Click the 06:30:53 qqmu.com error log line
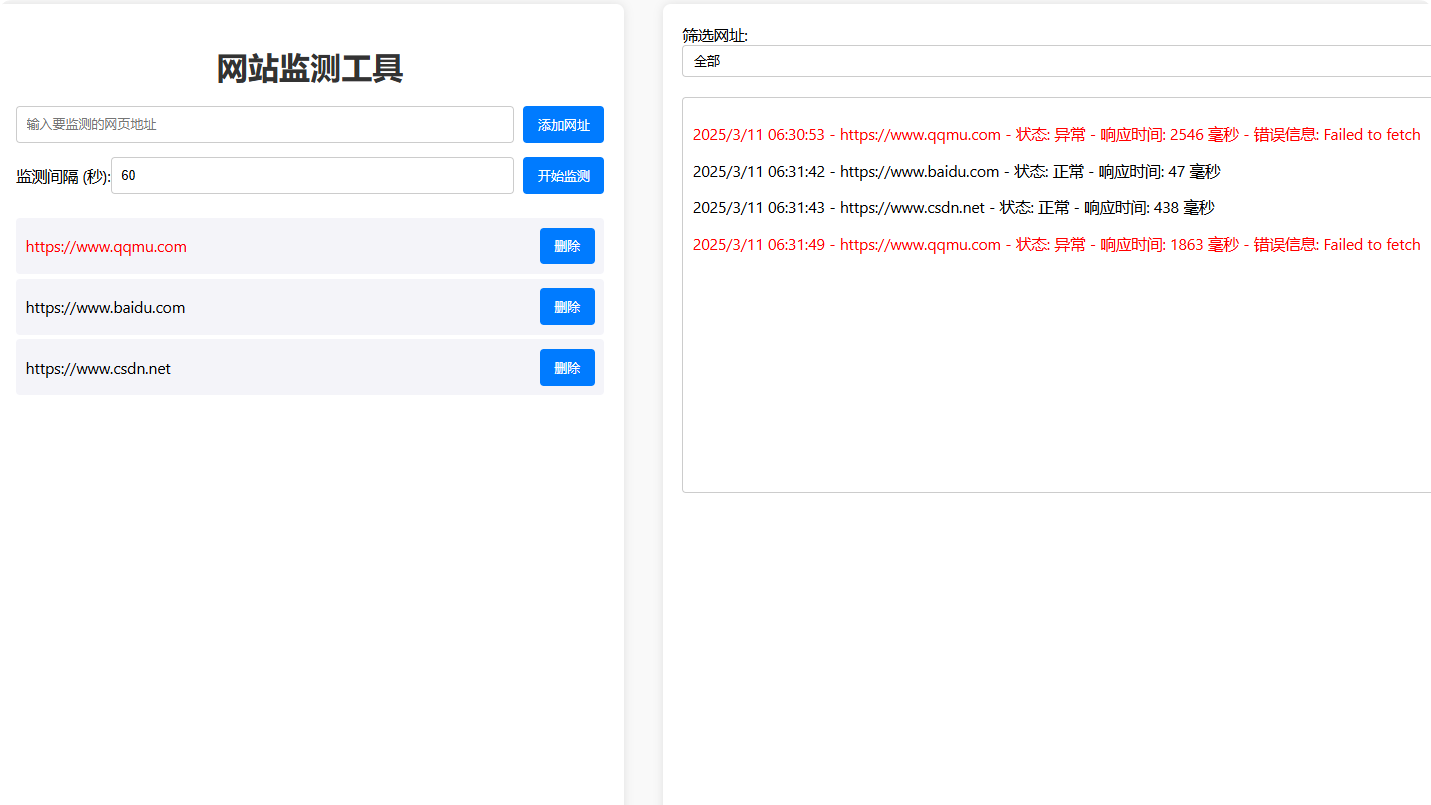The height and width of the screenshot is (805, 1431). pyautogui.click(x=1056, y=135)
